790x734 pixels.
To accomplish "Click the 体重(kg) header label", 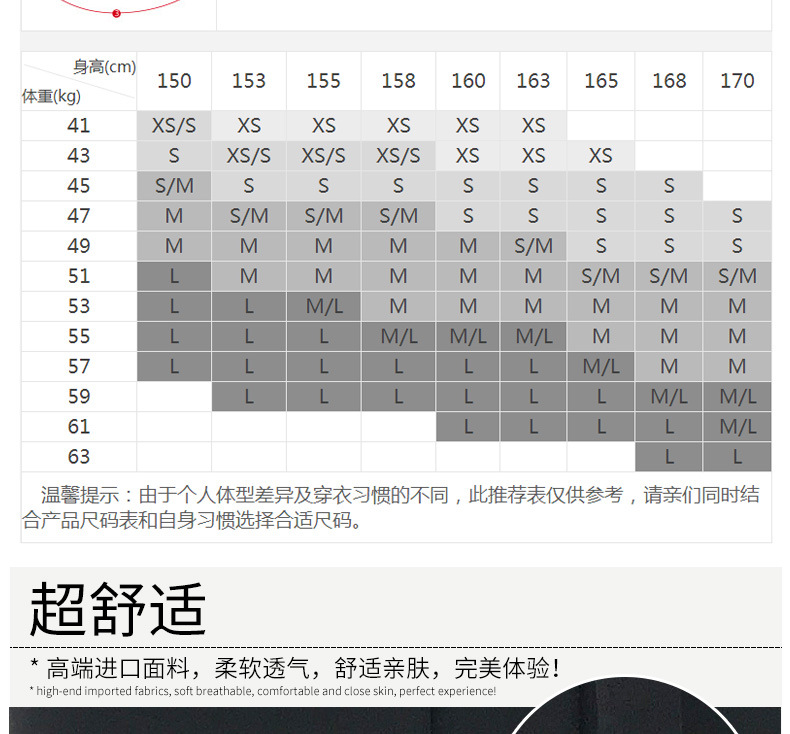I will 52,97.
